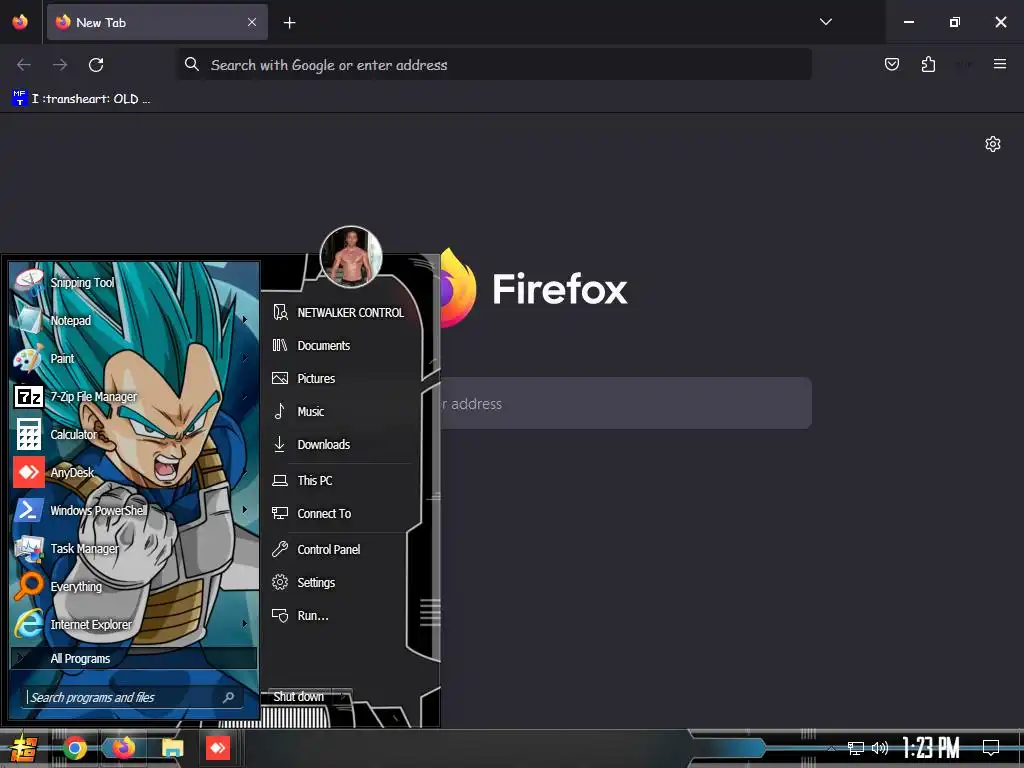Open File Explorer from the taskbar
This screenshot has height=768, width=1024.
(172, 748)
